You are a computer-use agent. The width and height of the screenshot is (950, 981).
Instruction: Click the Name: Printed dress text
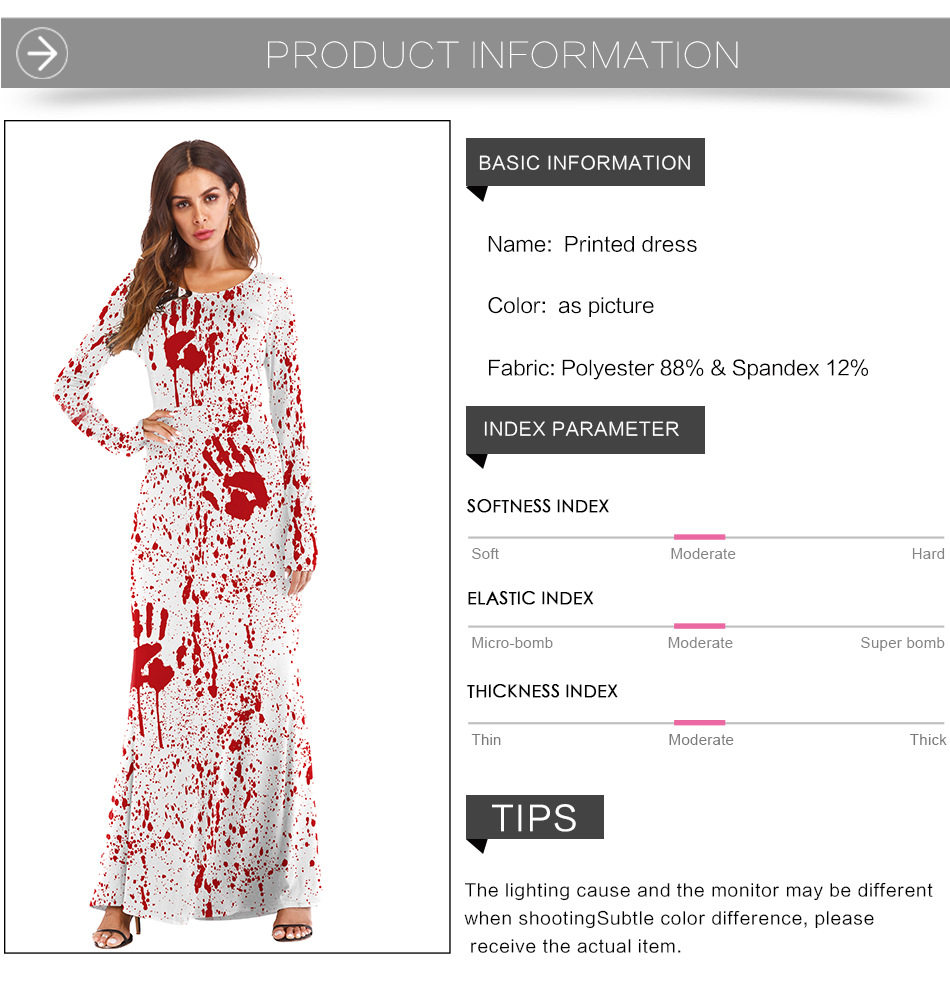(x=592, y=244)
